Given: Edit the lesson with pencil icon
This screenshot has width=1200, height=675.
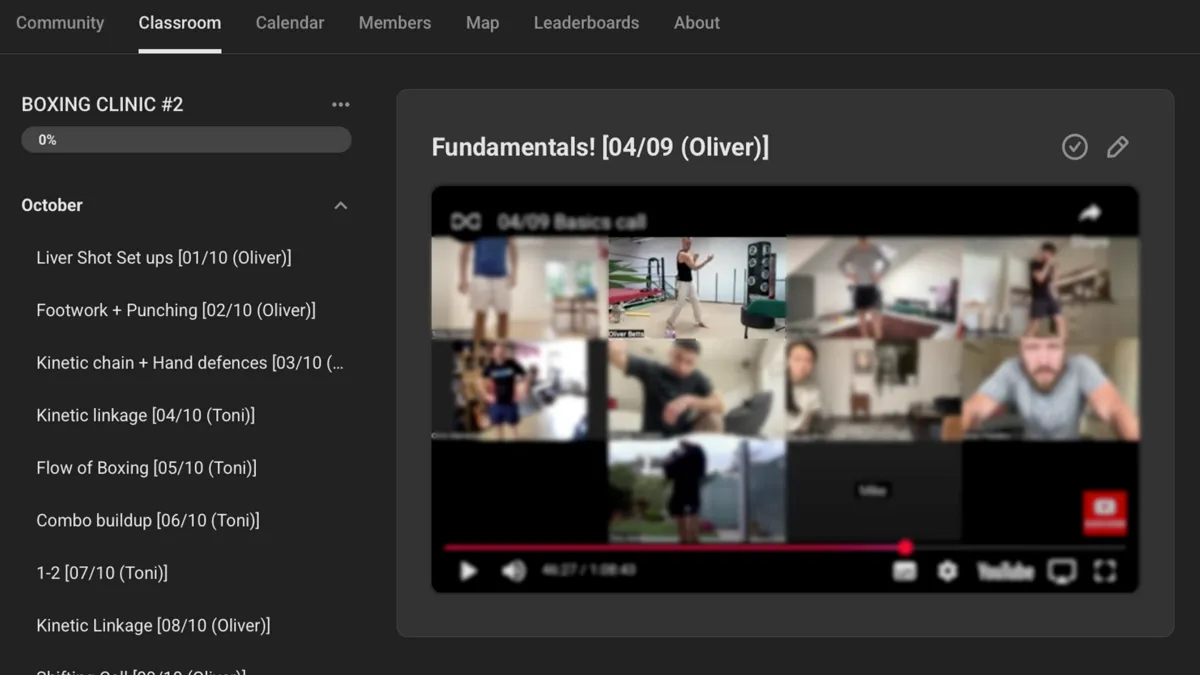Looking at the screenshot, I should 1117,147.
